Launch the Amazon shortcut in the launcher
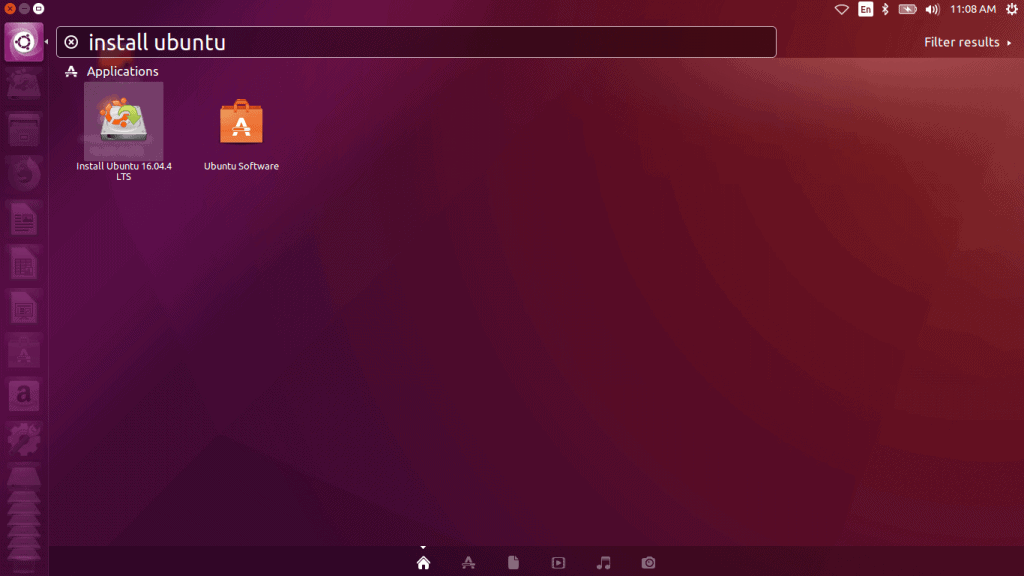 click(23, 395)
